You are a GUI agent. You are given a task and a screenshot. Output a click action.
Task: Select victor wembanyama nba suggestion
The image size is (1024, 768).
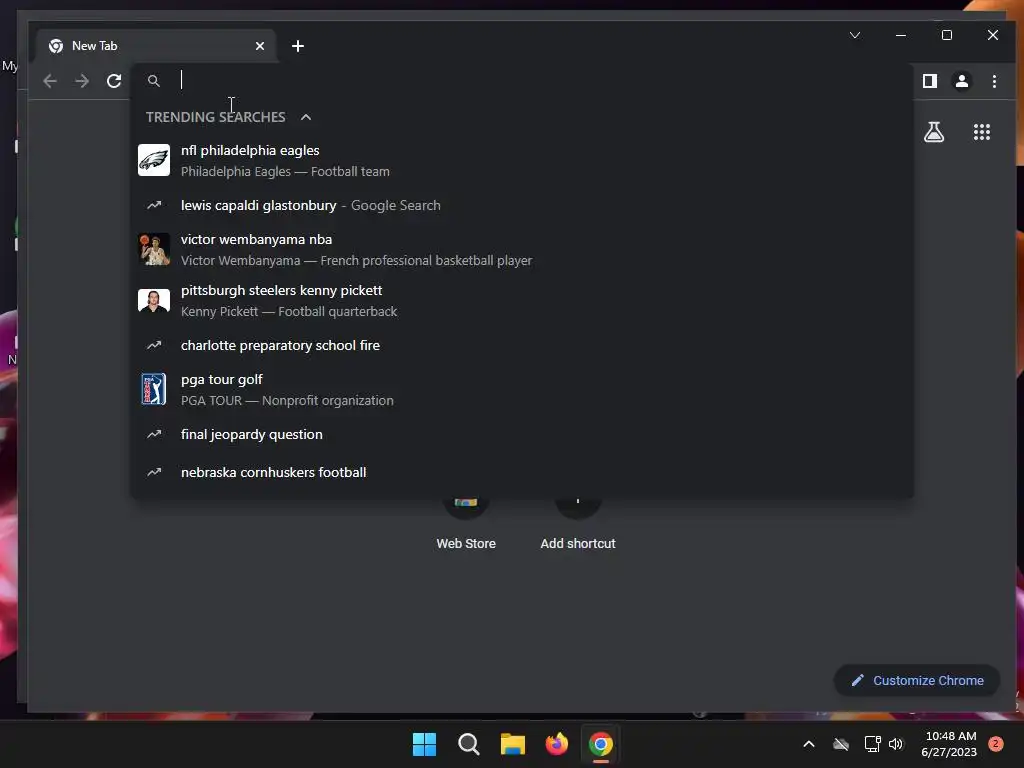tap(522, 249)
